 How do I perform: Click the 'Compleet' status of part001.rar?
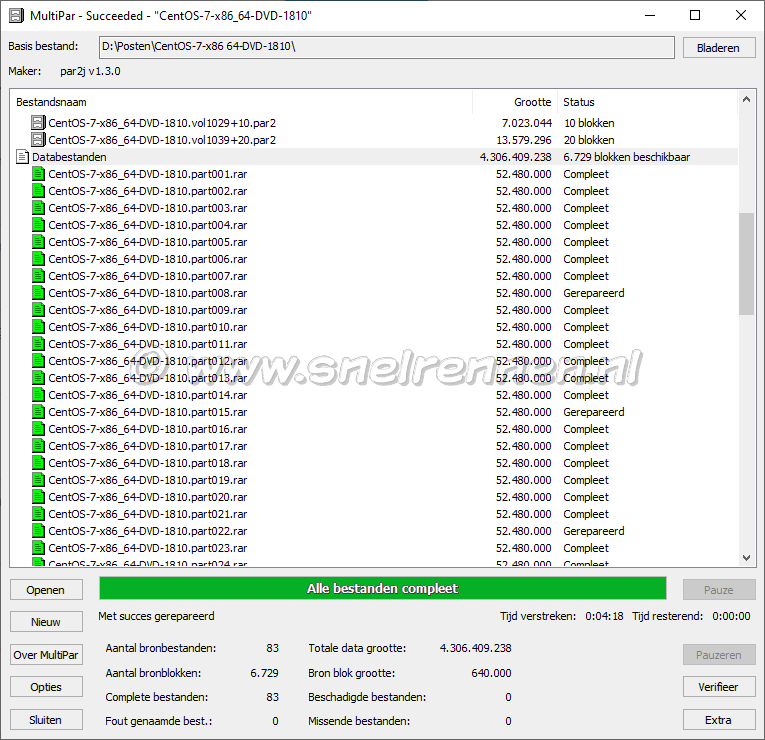pos(586,174)
